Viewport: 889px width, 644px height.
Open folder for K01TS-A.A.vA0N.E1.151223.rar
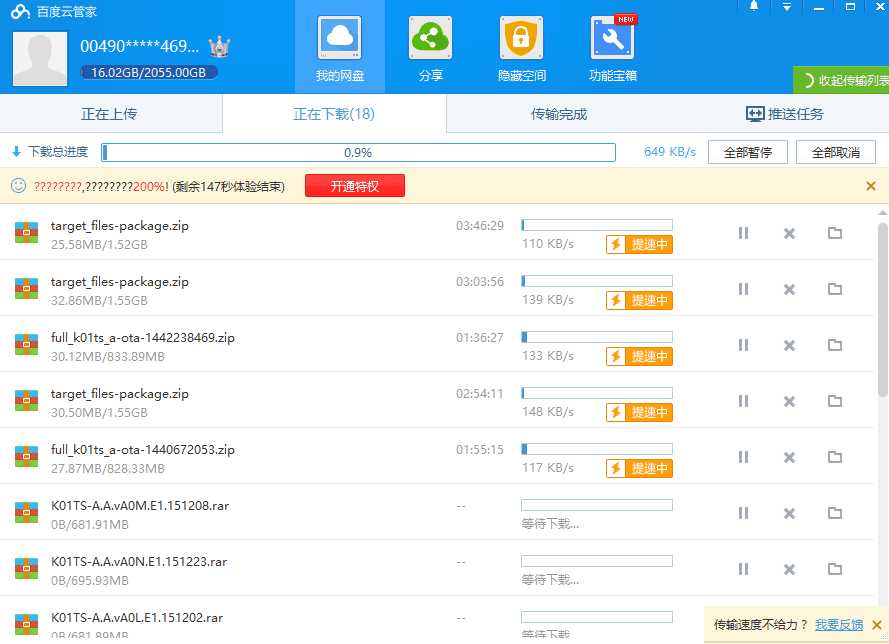[835, 569]
